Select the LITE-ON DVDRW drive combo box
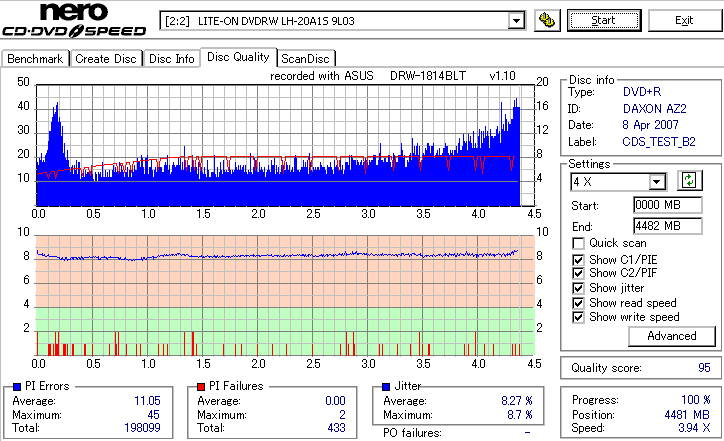 coord(342,21)
